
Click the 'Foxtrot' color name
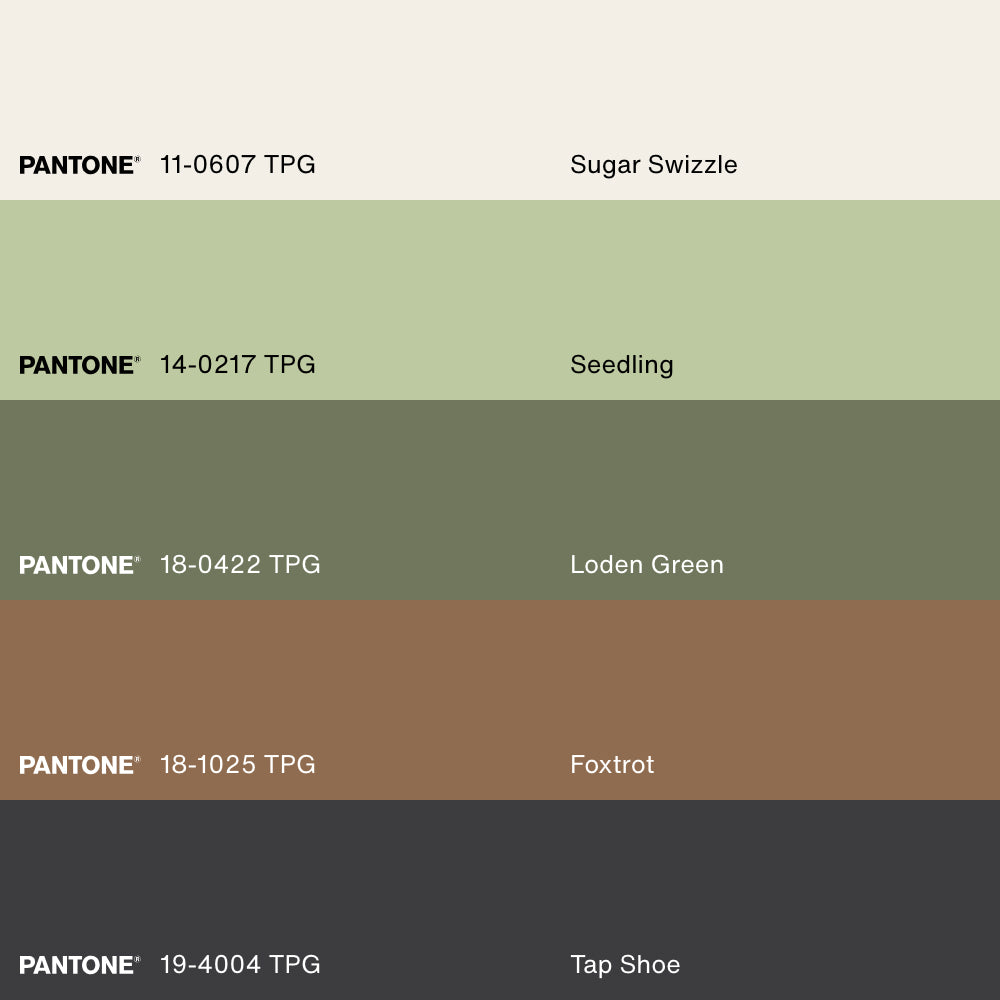tap(612, 765)
